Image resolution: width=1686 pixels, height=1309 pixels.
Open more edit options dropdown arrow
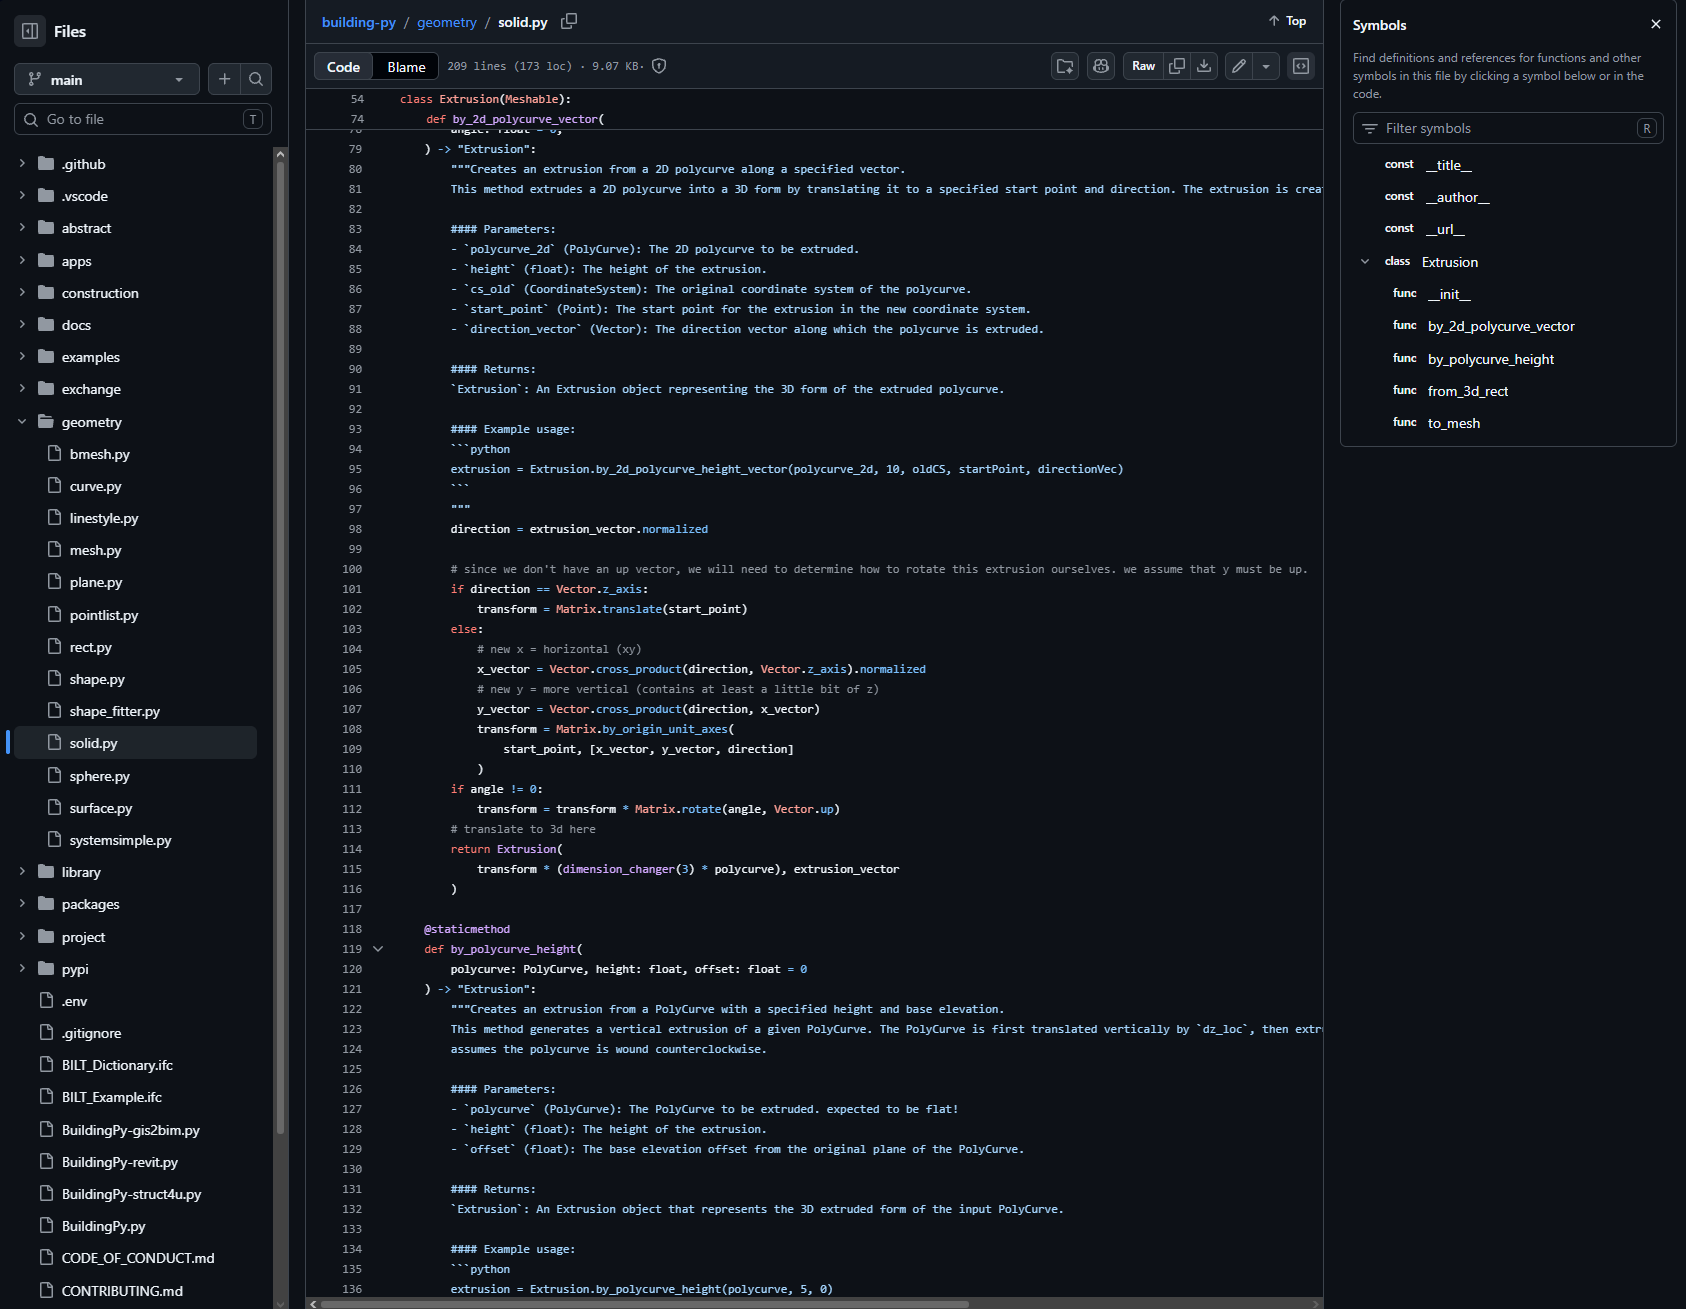click(x=1266, y=66)
